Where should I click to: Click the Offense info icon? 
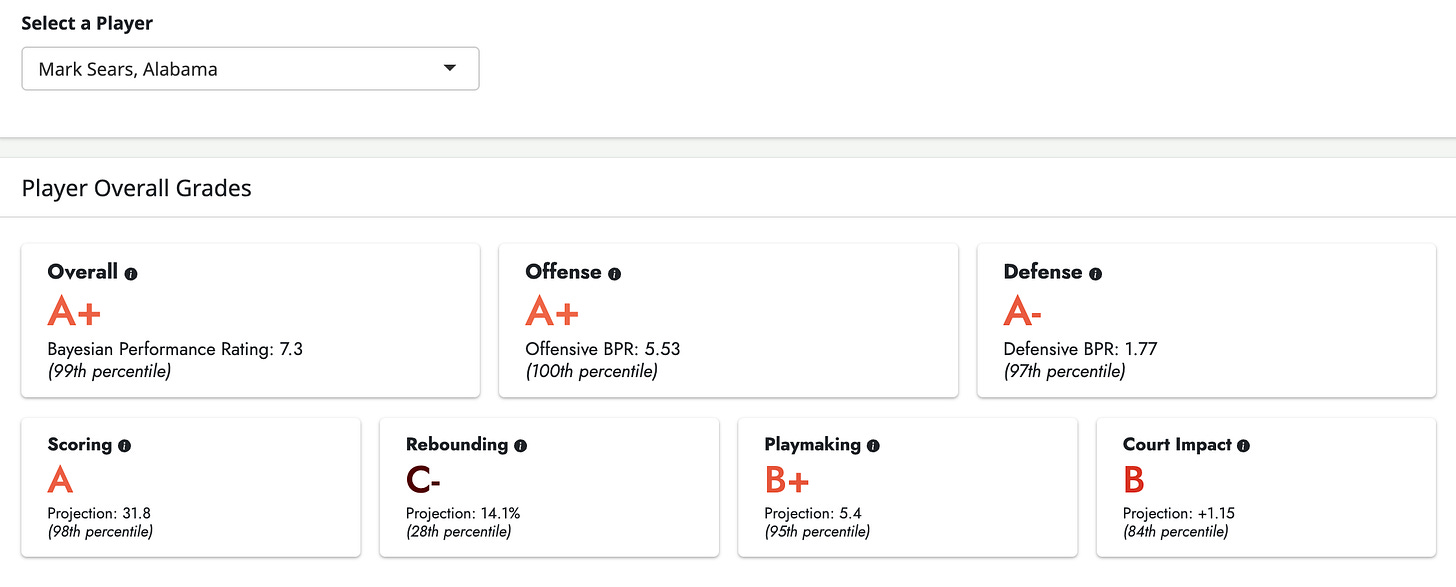tap(614, 271)
